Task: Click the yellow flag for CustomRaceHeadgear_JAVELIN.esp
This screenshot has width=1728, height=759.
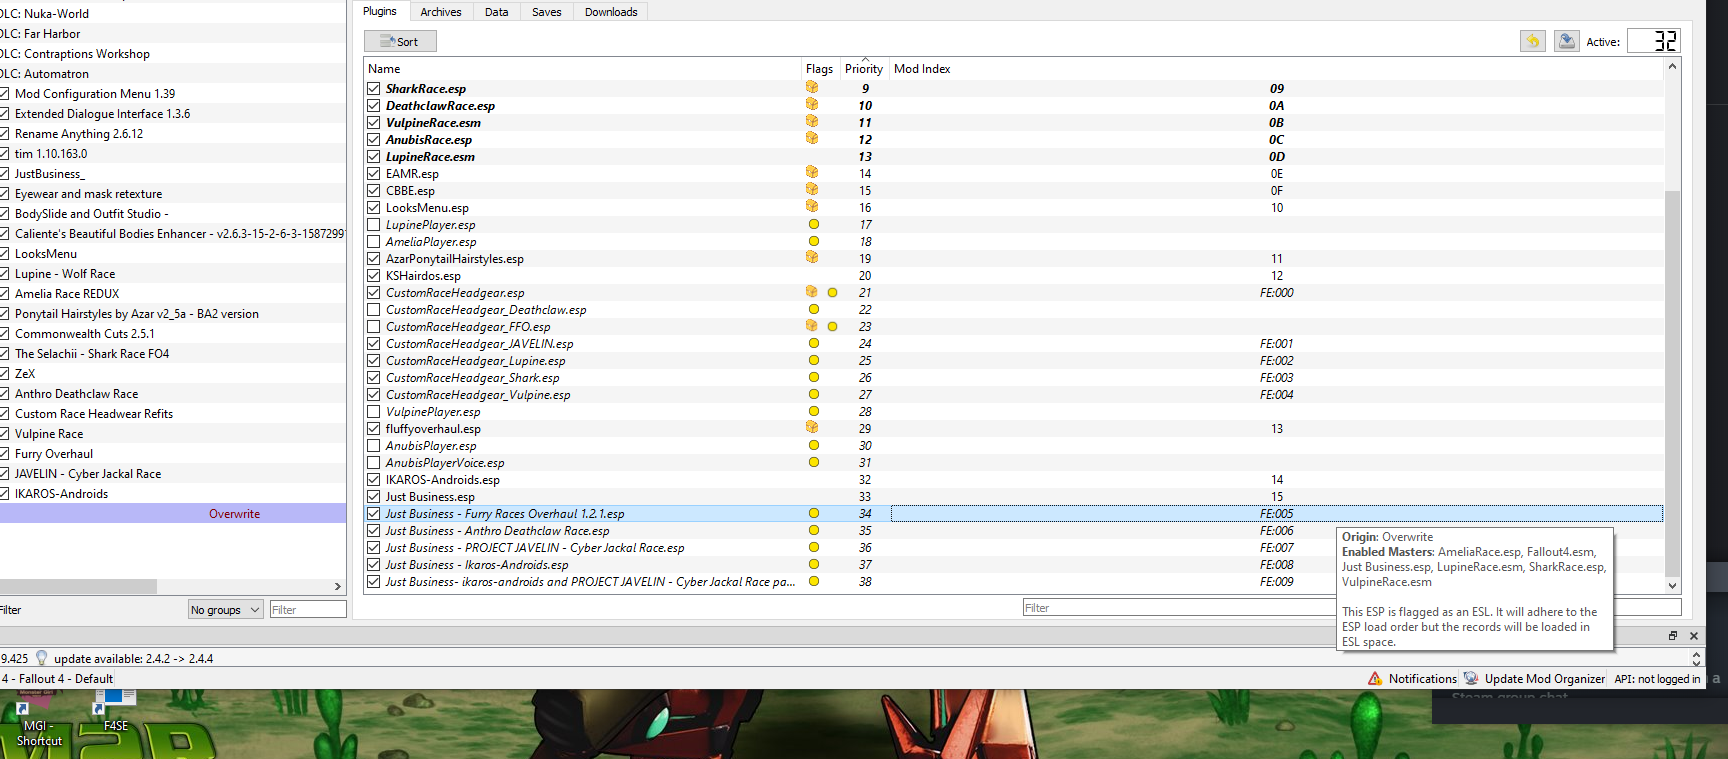Action: (x=814, y=343)
